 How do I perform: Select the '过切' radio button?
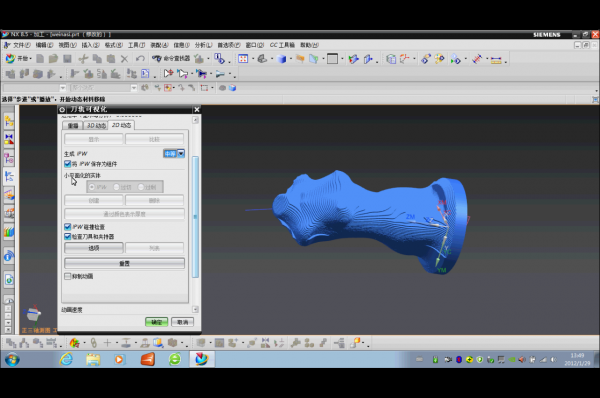point(116,187)
